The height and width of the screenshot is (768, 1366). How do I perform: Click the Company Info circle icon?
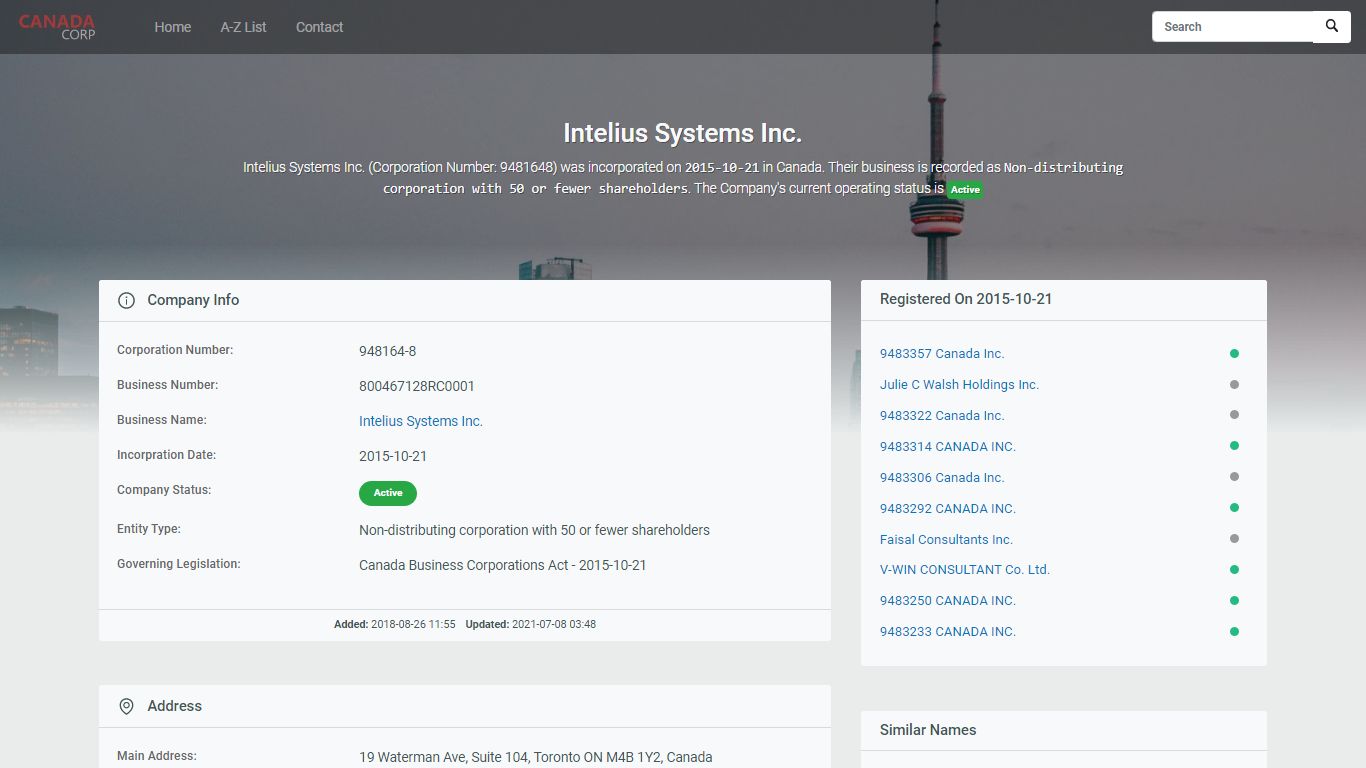126,300
